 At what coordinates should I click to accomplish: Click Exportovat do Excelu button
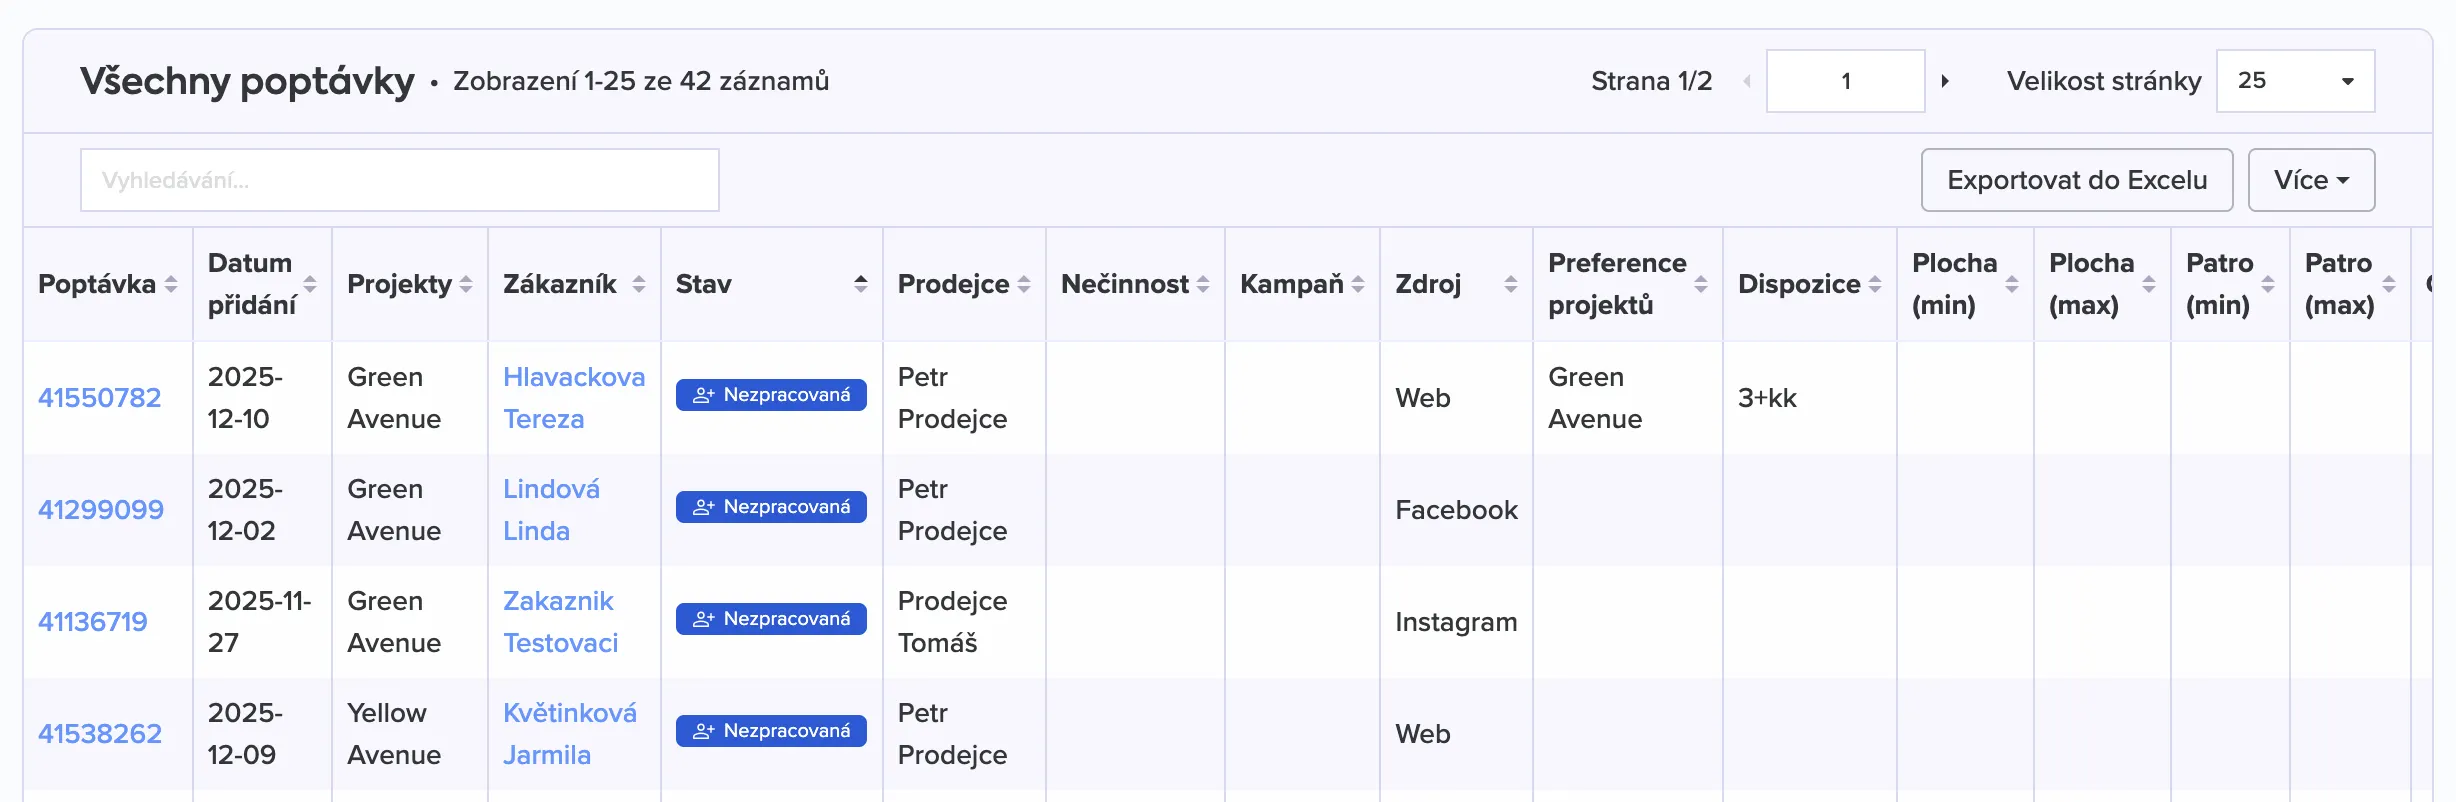click(x=2076, y=180)
